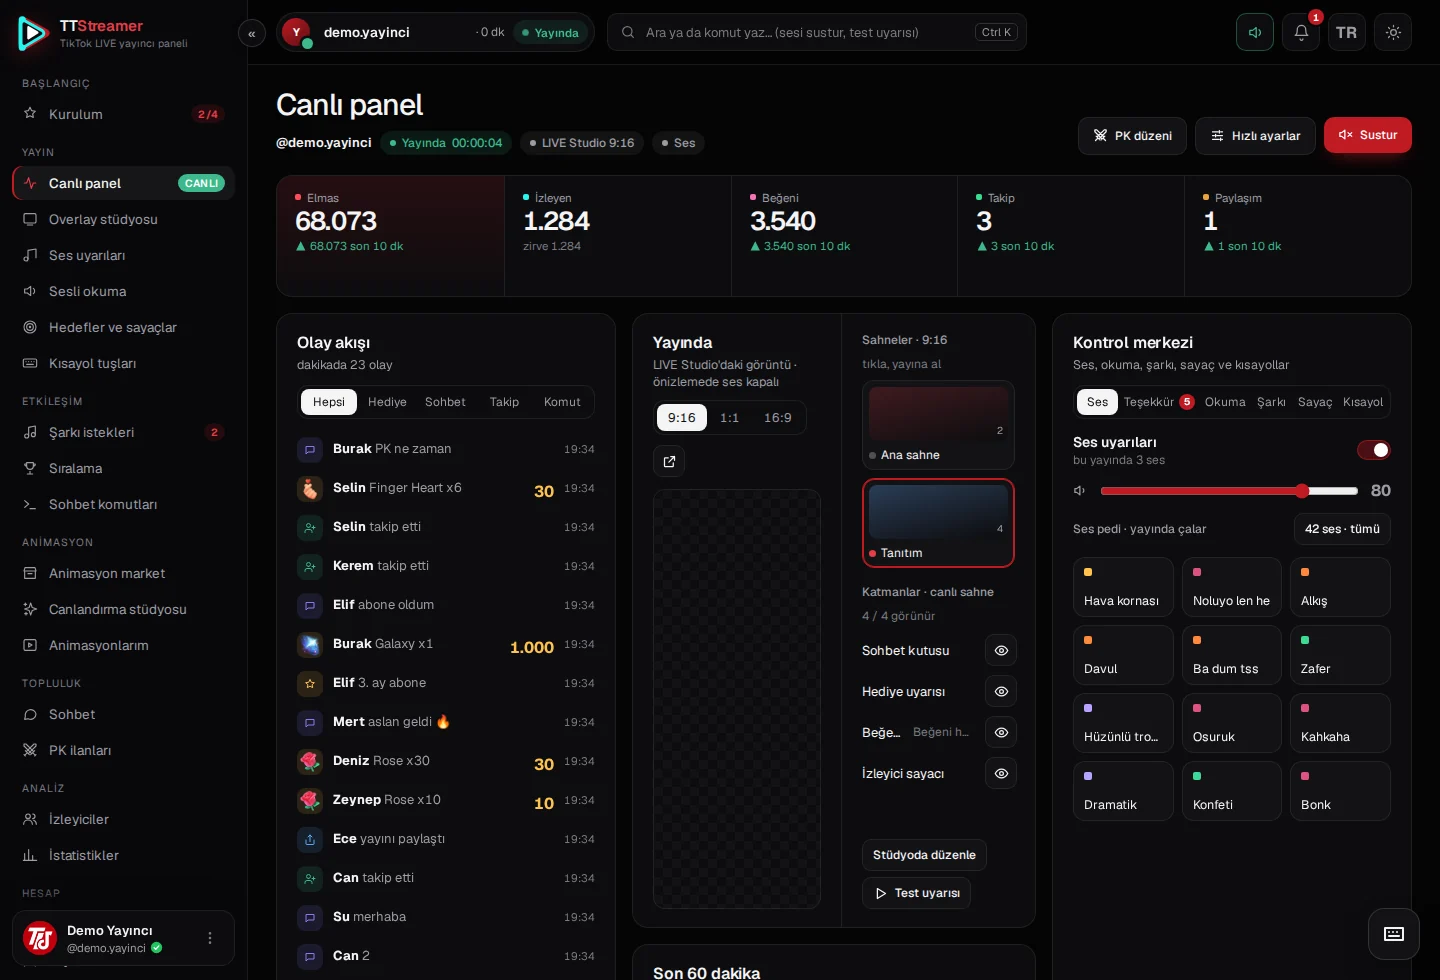The width and height of the screenshot is (1440, 980).
Task: Click the Sustur button
Action: (x=1368, y=135)
